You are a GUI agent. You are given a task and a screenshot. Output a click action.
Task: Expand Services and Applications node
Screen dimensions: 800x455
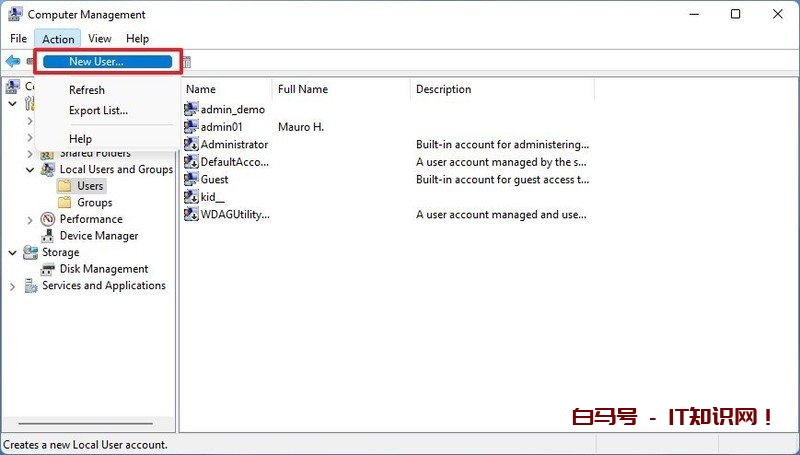[13, 286]
